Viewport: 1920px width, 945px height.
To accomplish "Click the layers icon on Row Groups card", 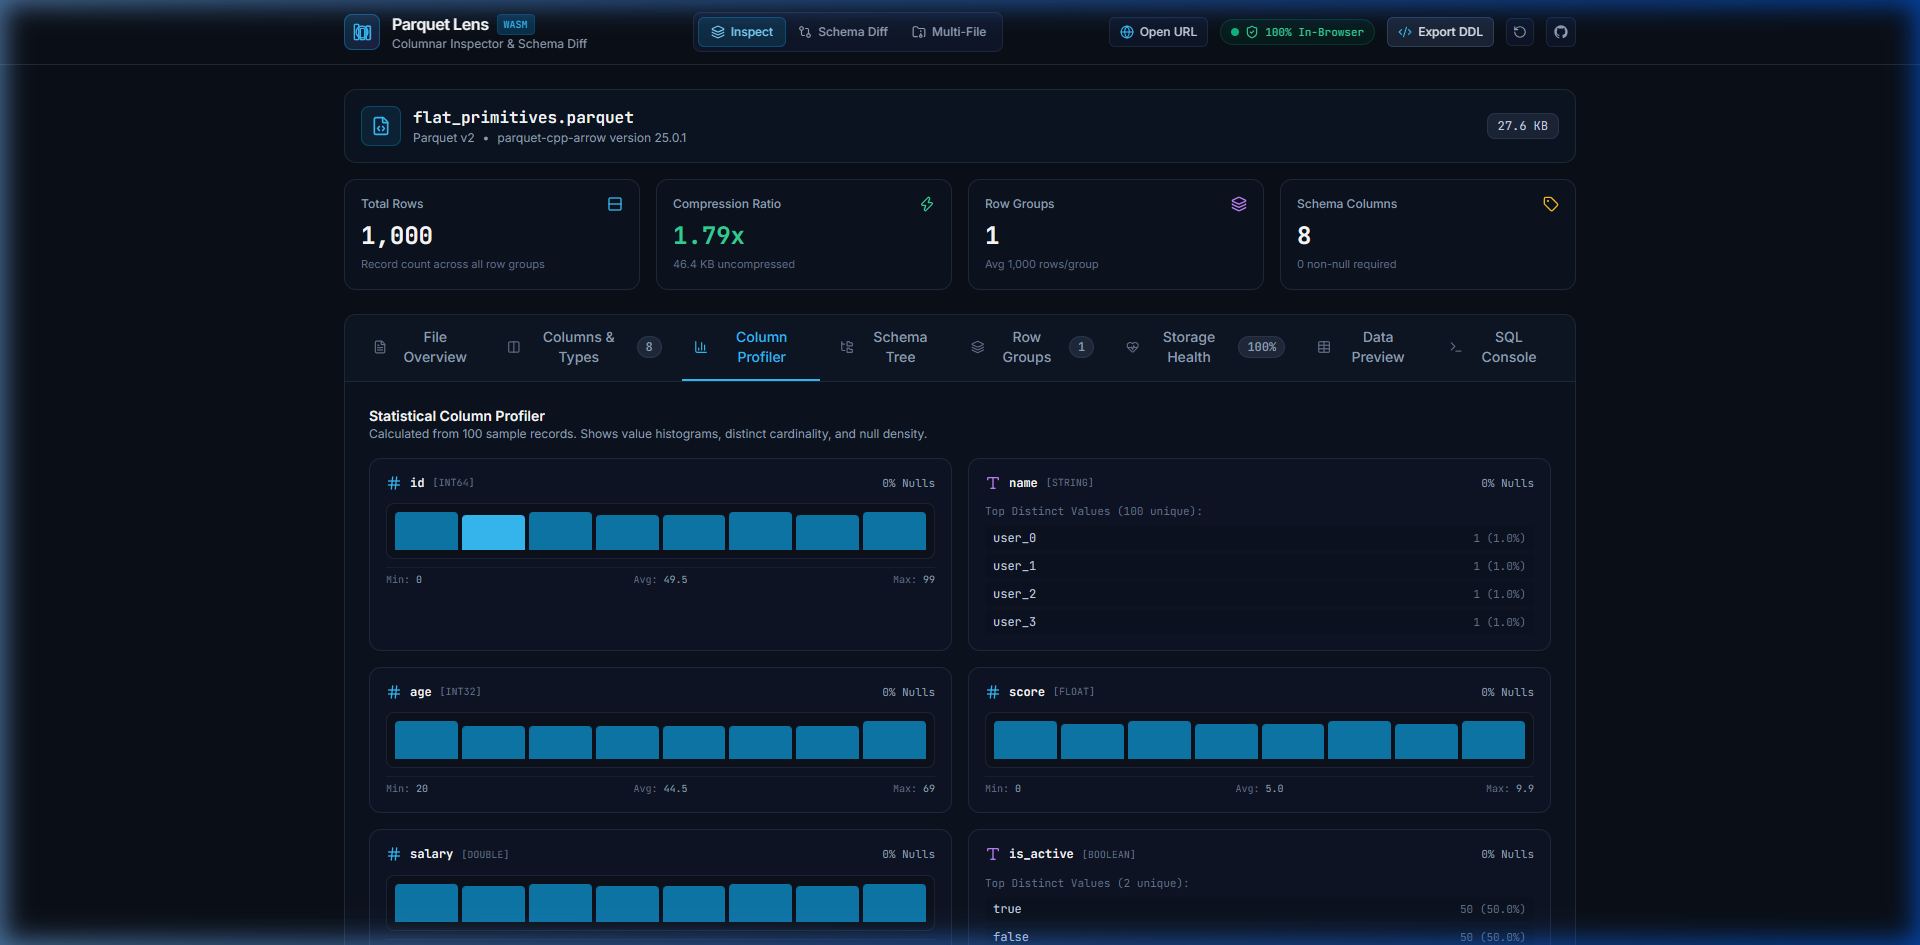I will click(x=1239, y=204).
